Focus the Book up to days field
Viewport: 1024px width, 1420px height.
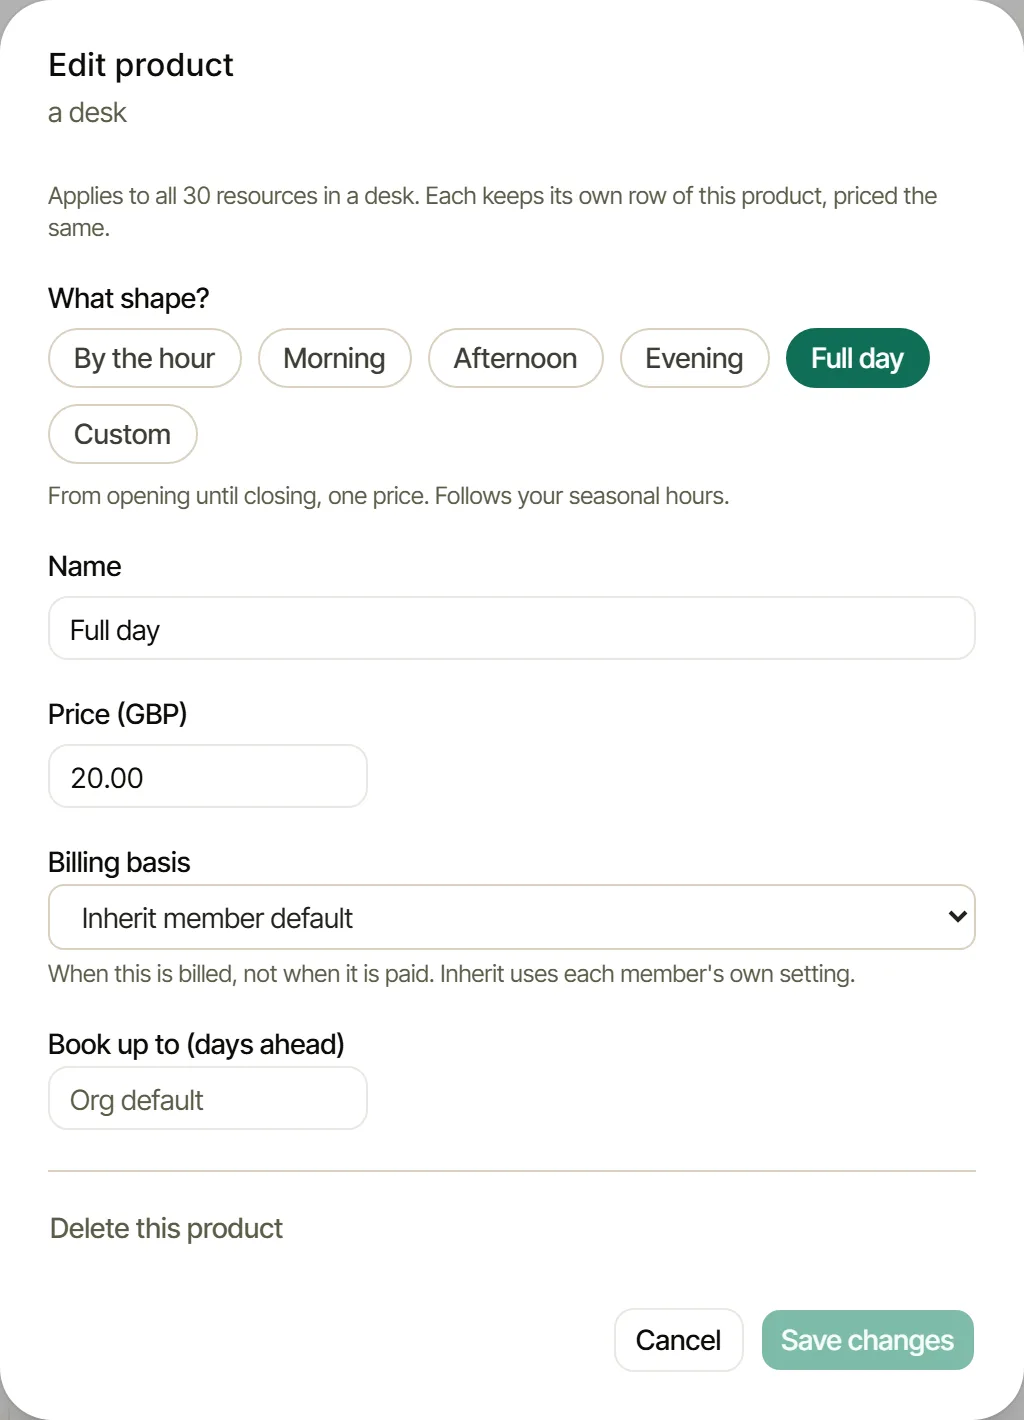click(208, 1099)
